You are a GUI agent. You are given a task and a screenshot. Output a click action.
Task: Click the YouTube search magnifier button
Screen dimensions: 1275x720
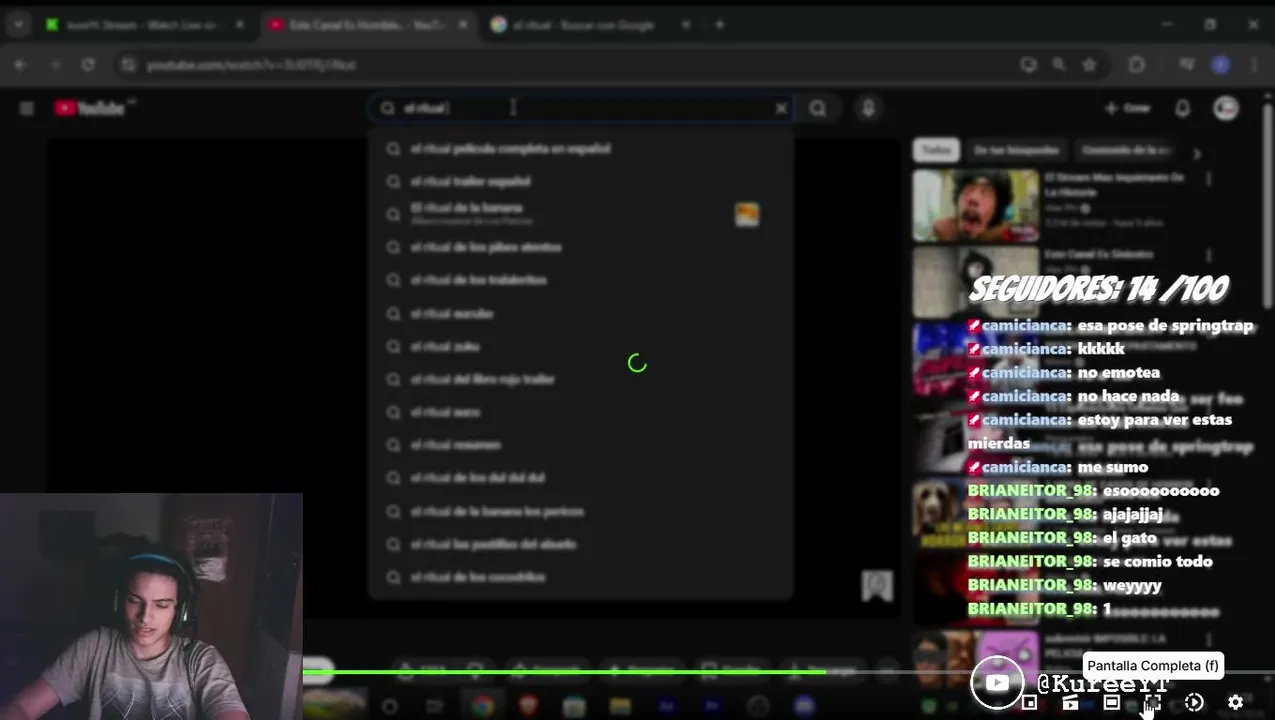(x=818, y=108)
